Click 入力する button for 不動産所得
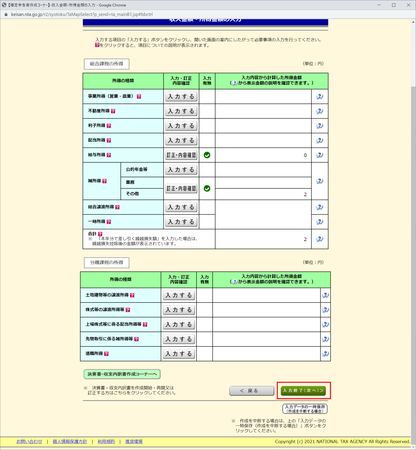The width and height of the screenshot is (416, 450). [181, 111]
